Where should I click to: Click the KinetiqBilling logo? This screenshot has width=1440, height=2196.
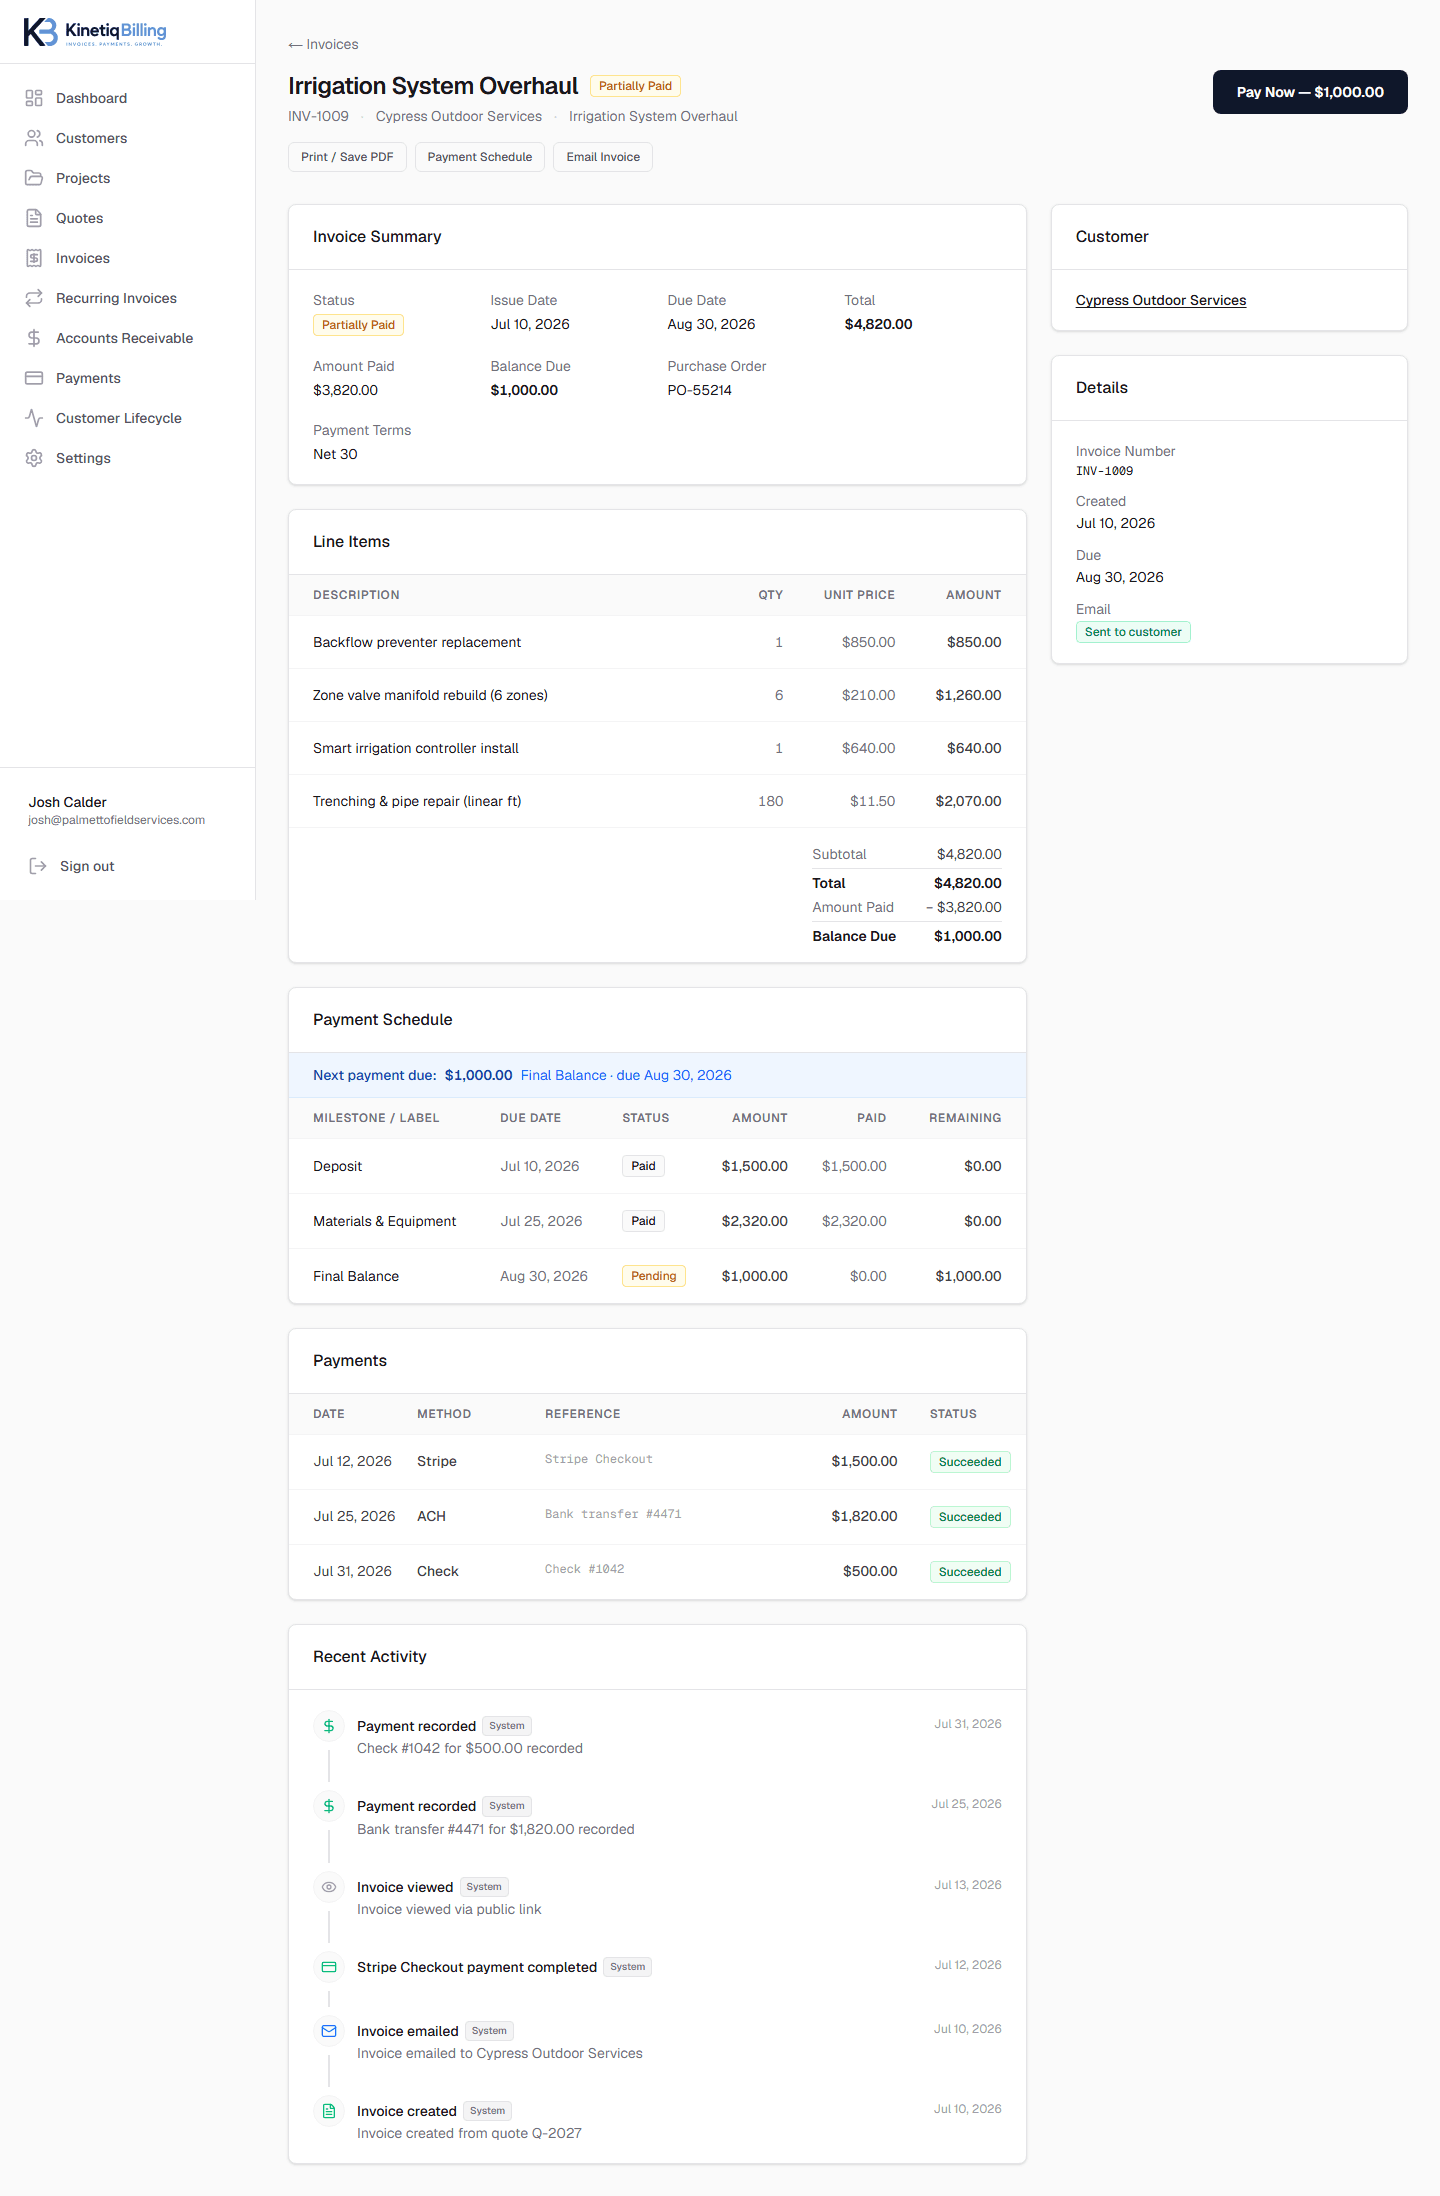coord(95,32)
